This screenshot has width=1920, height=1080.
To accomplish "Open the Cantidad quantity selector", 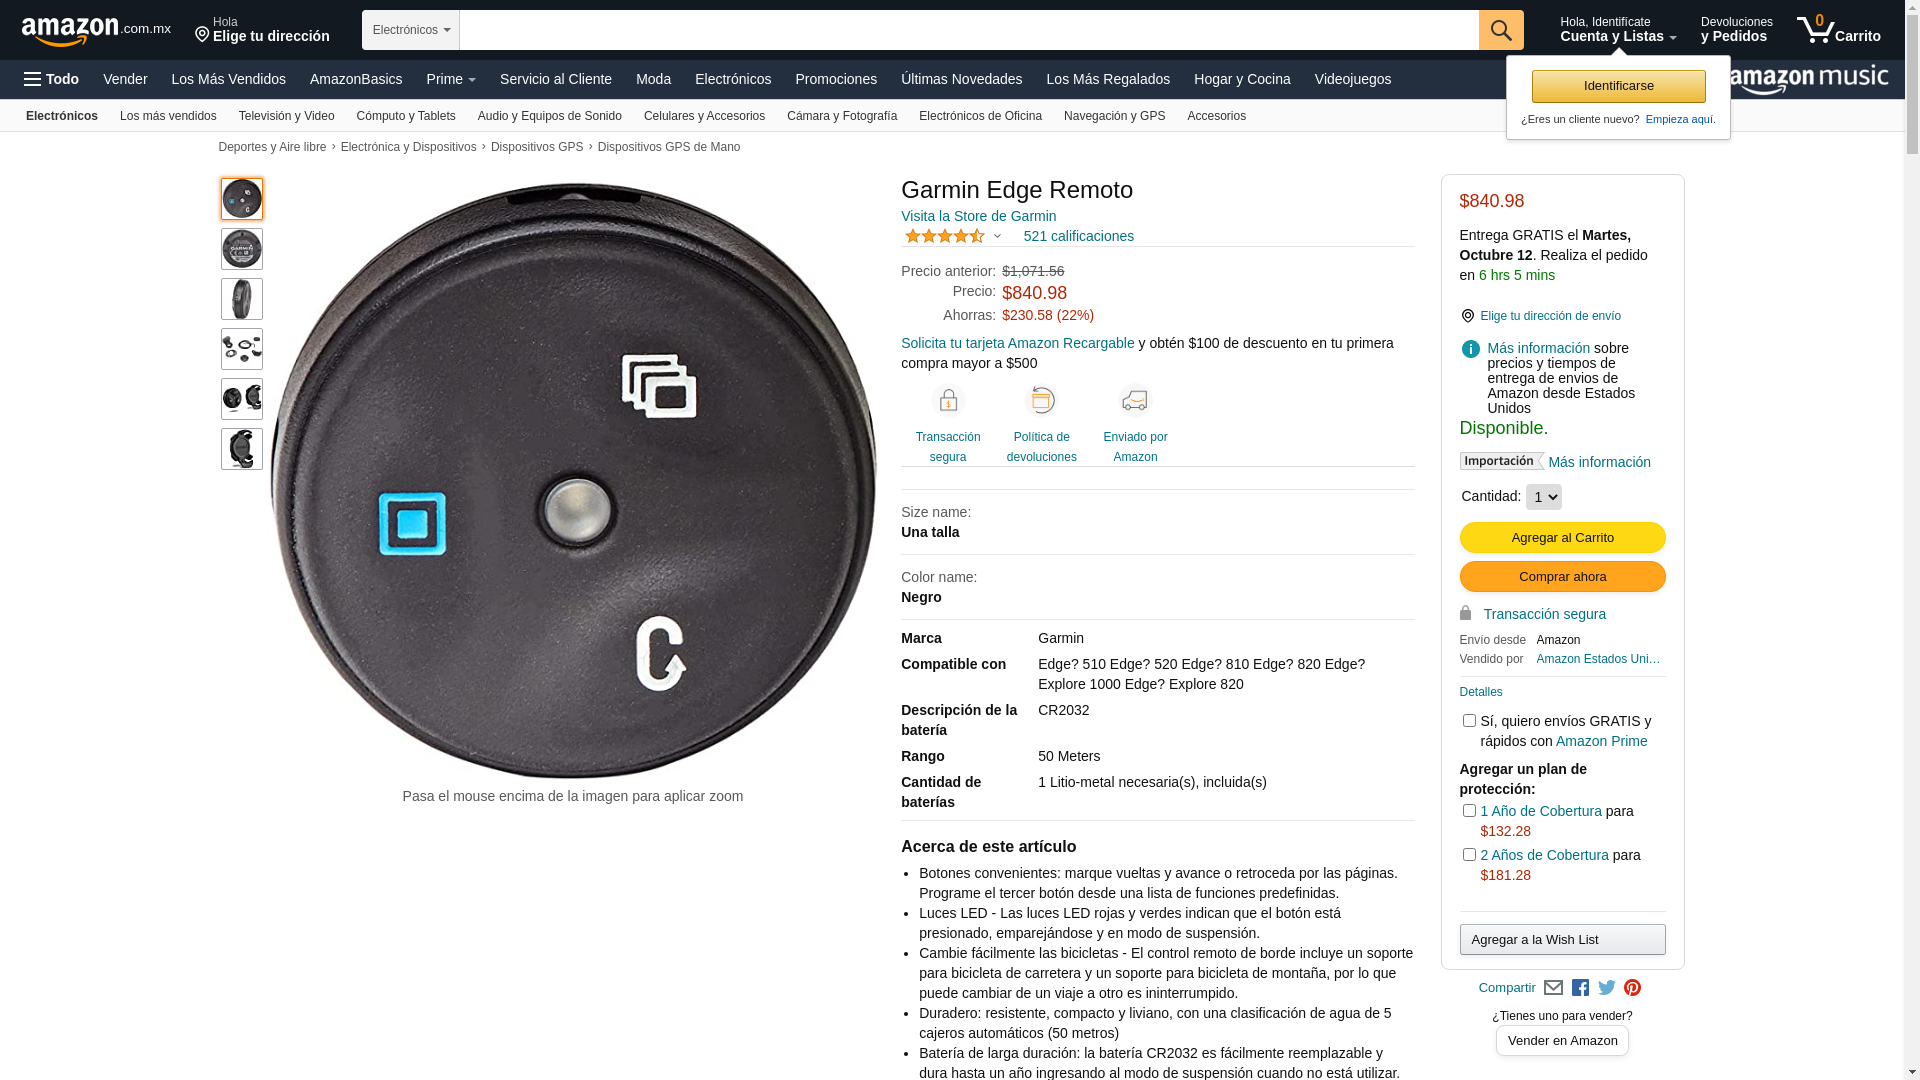I will (1543, 497).
